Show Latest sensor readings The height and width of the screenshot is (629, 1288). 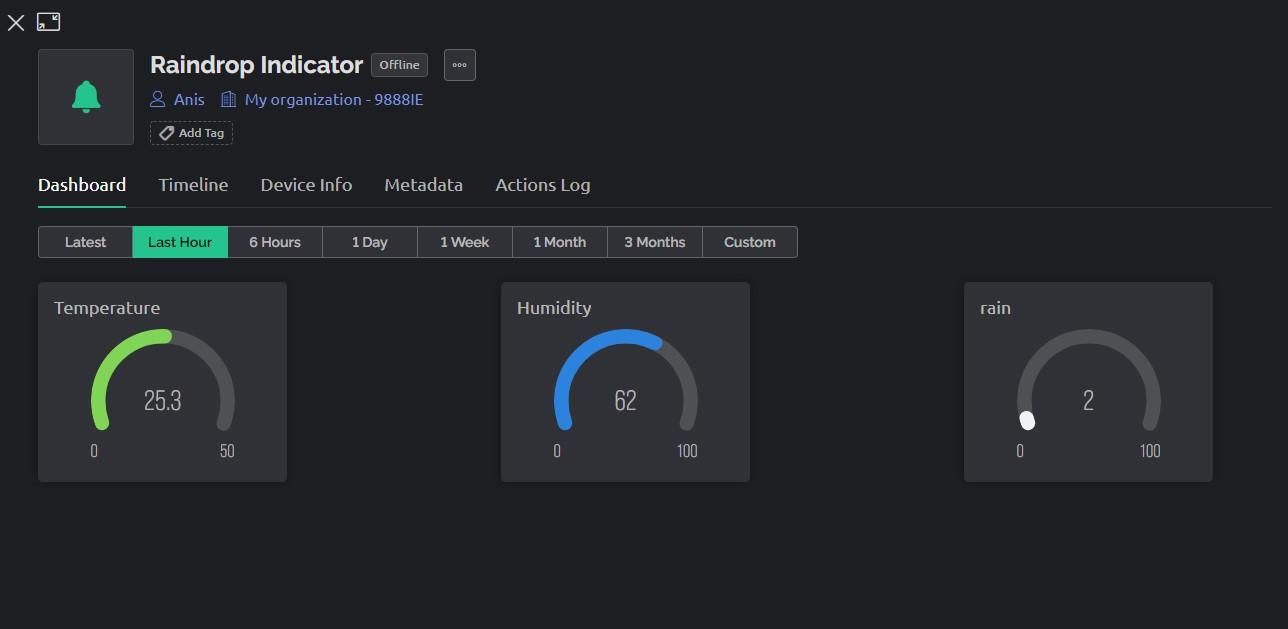coord(85,241)
